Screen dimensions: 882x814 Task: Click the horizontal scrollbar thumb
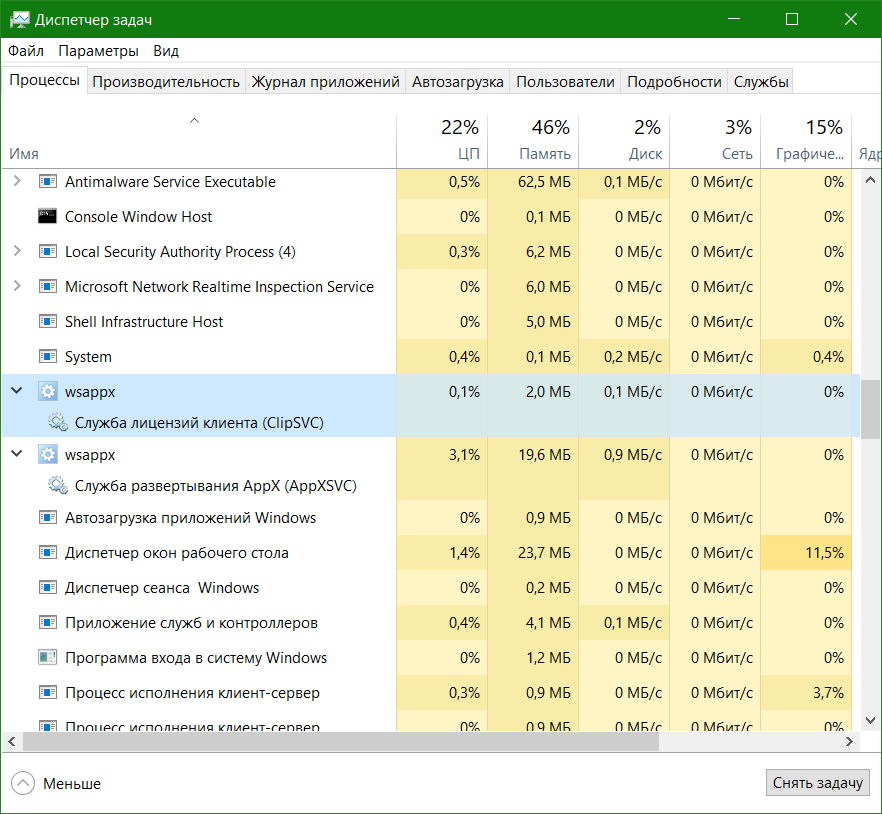340,742
